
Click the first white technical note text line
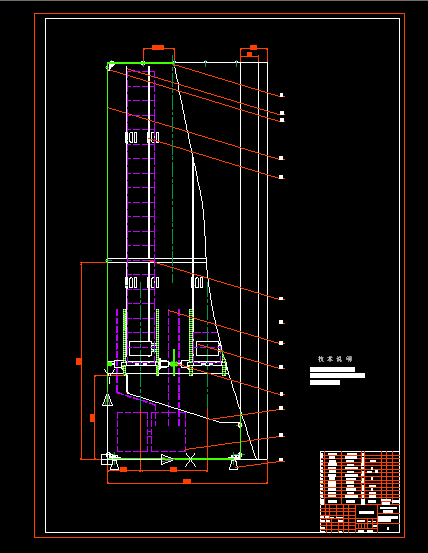pos(332,369)
